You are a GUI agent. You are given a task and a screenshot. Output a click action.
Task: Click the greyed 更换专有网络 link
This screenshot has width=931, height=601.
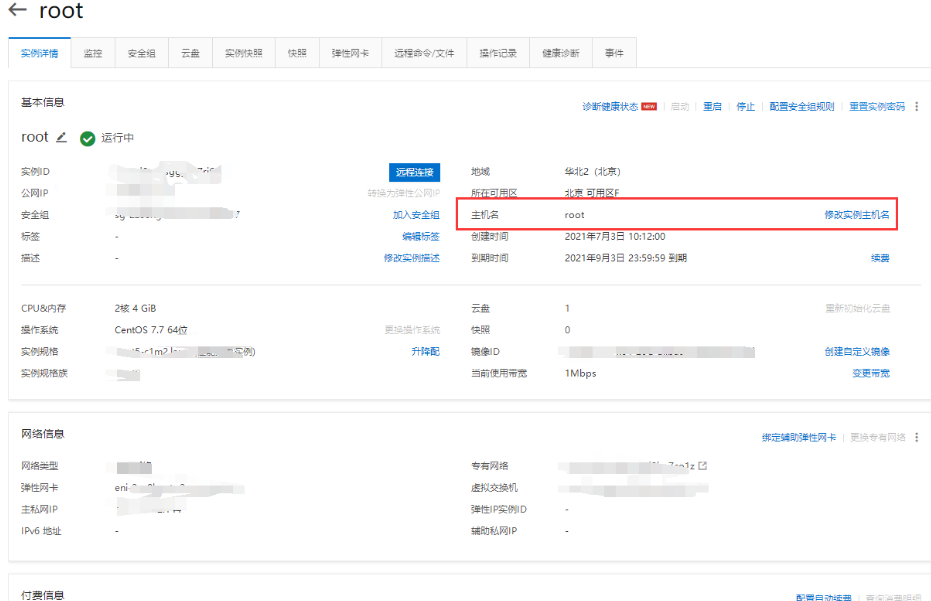(878, 437)
